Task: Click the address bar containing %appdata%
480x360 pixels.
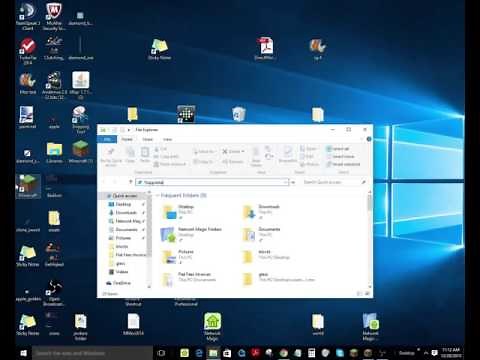Action: 212,182
